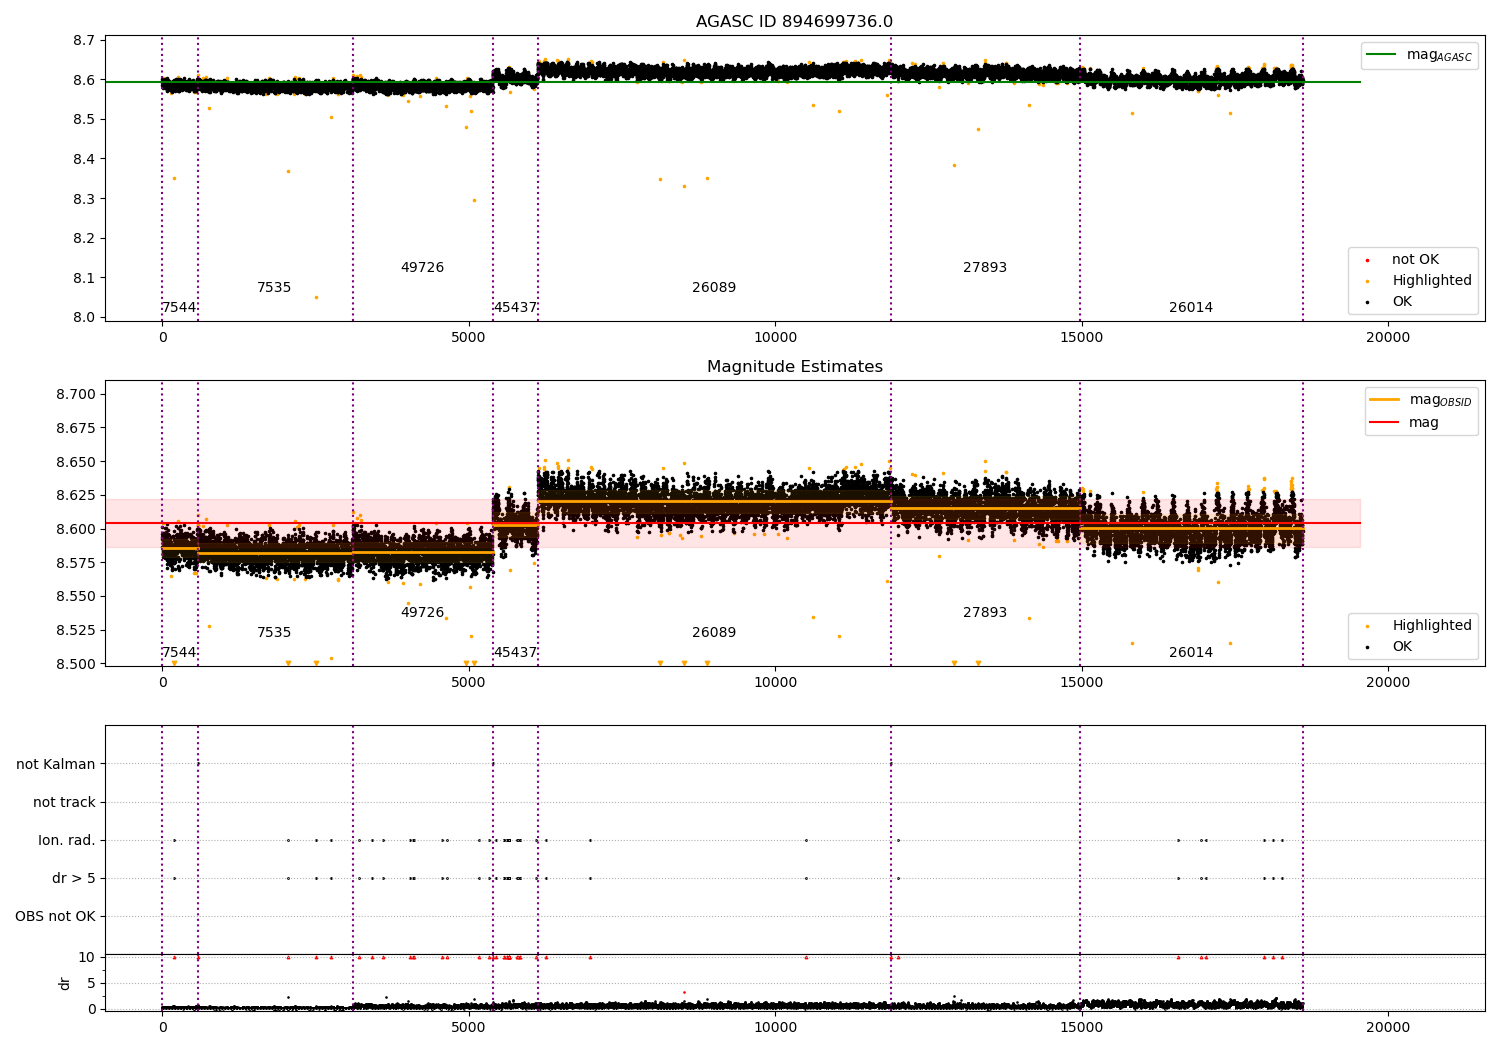Click obsid label 27893 in top plot
This screenshot has height=1050, width=1500.
[985, 268]
